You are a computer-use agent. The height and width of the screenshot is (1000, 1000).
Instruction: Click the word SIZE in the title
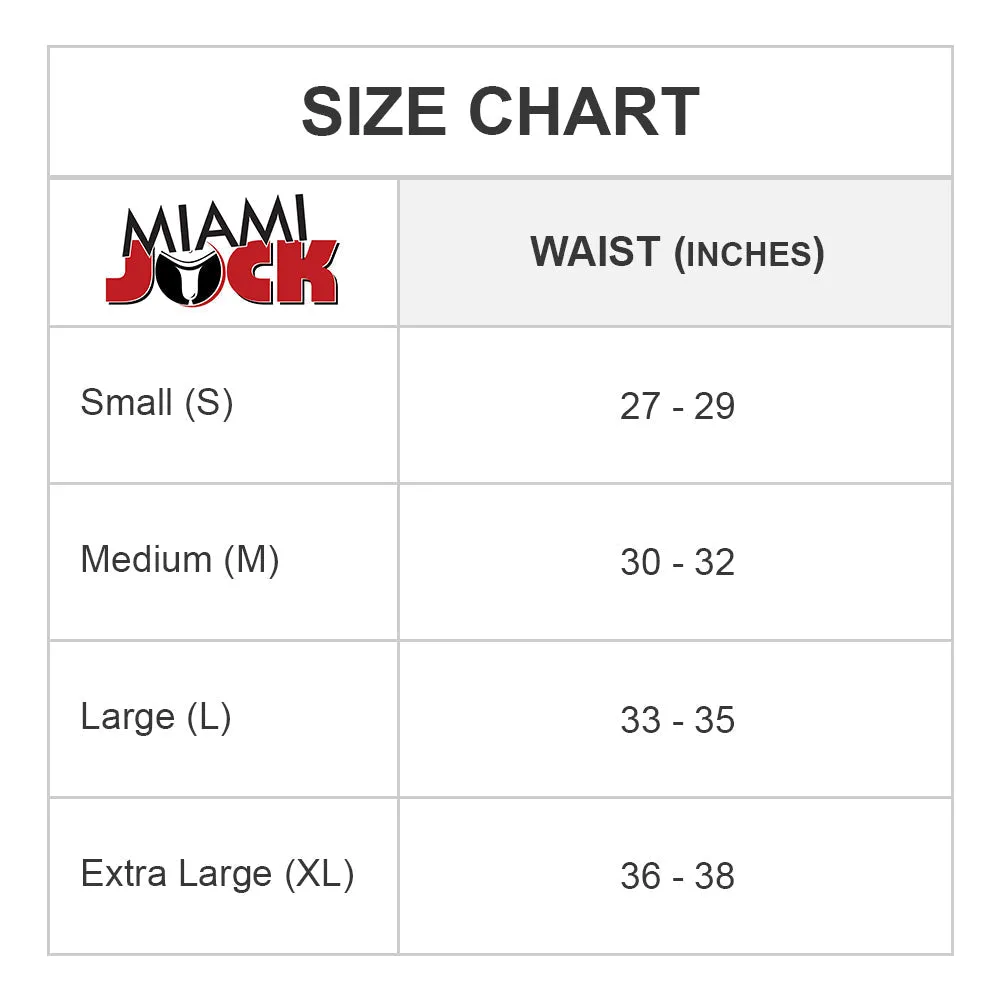point(374,112)
